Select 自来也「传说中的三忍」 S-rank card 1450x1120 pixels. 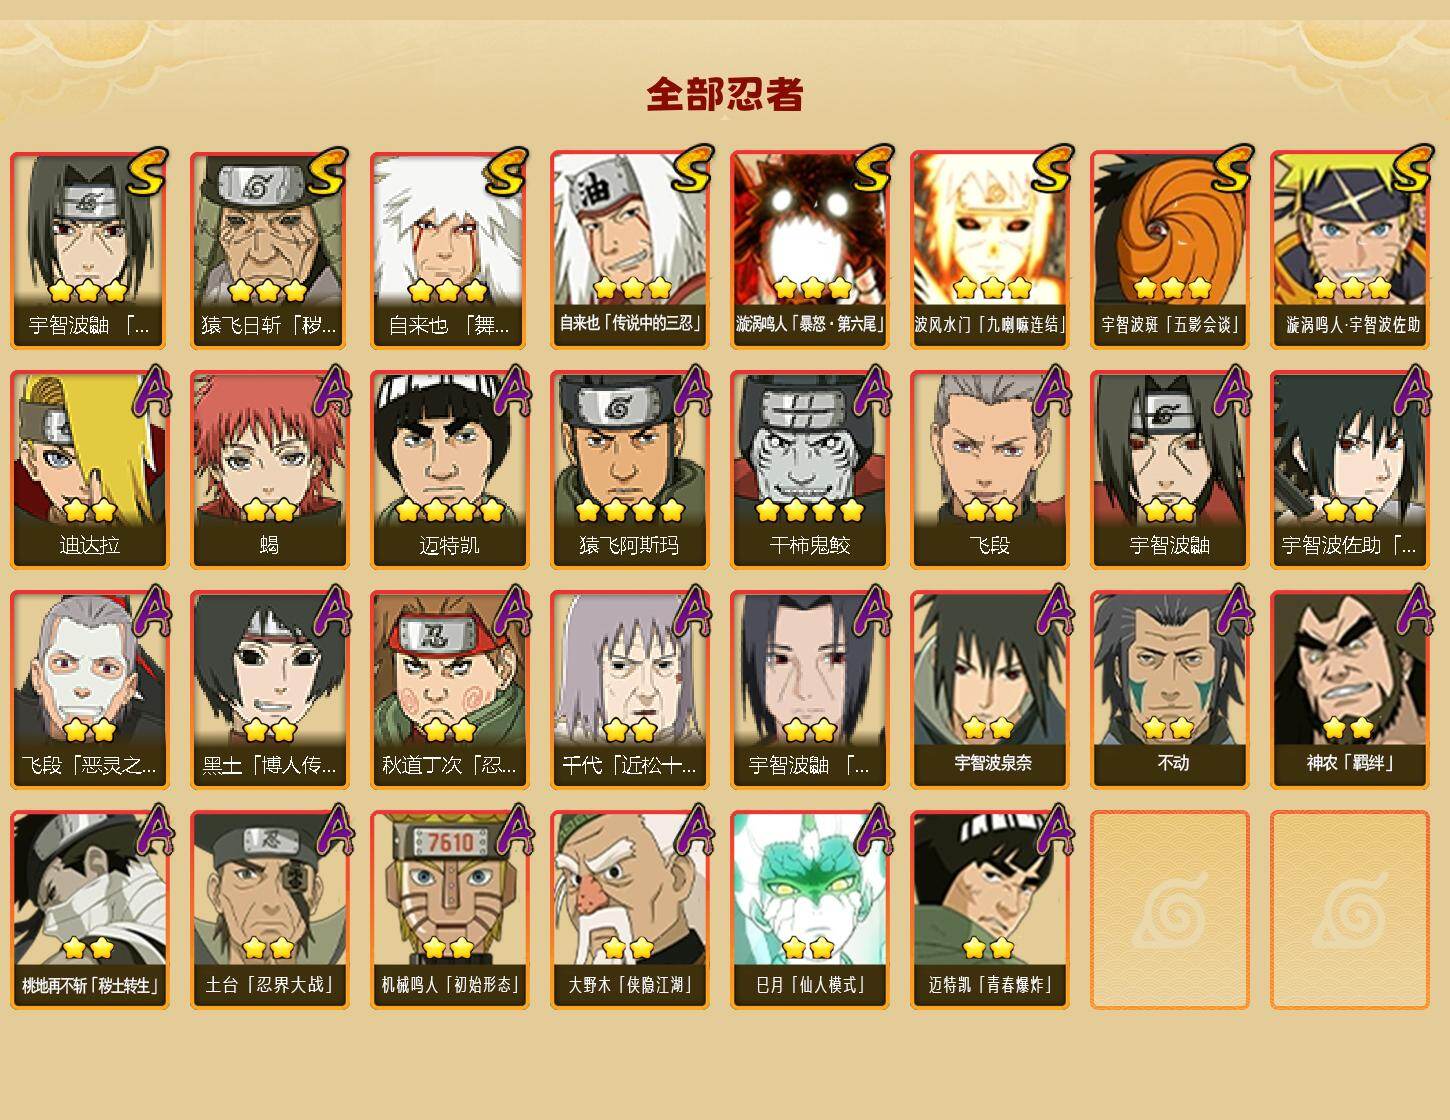pos(630,249)
